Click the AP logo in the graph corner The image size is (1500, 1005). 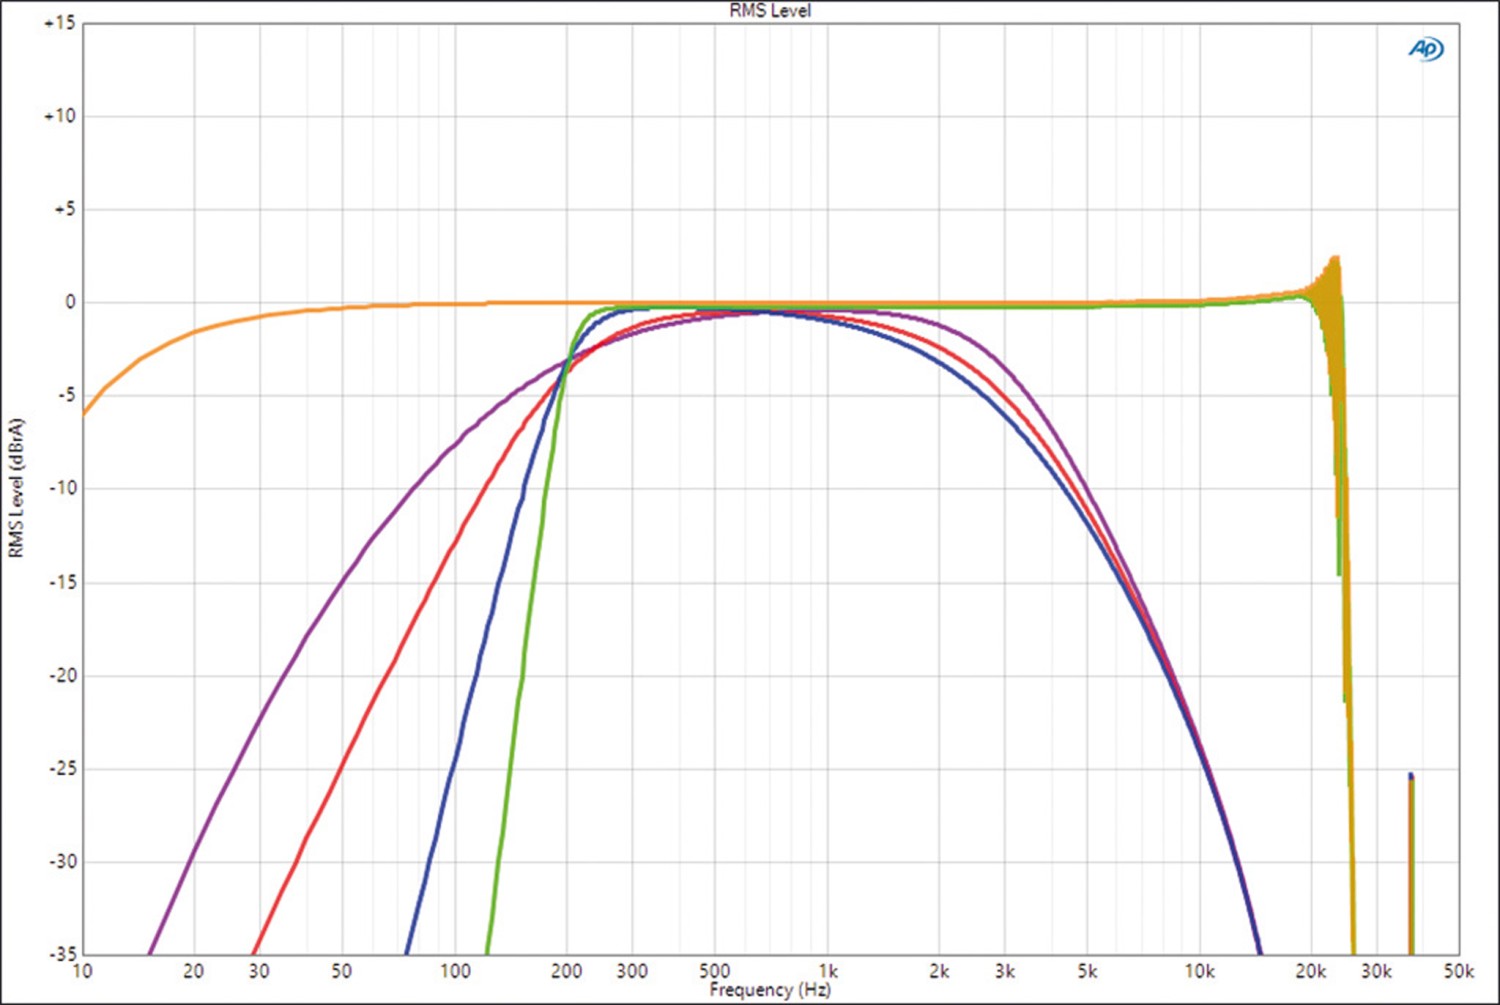click(1425, 48)
